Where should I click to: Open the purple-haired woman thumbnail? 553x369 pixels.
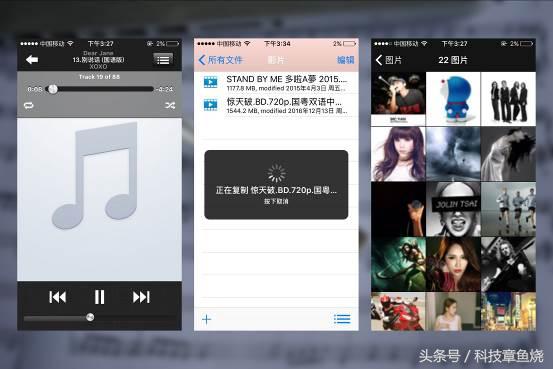(398, 154)
